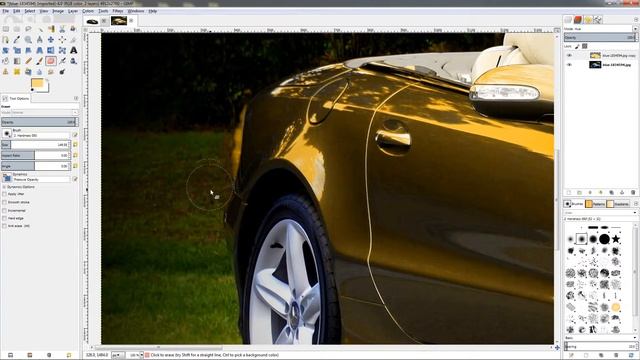640x360 pixels.
Task: Select the Ellipse Select tool
Action: [17, 29]
